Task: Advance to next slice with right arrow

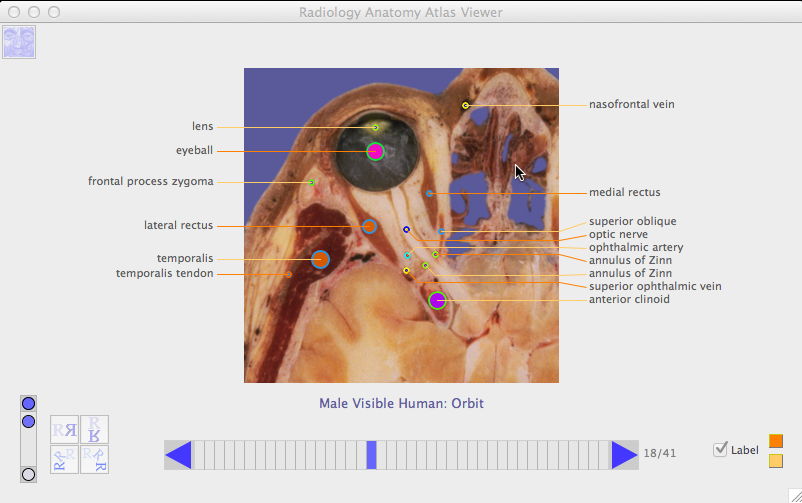Action: pos(624,455)
